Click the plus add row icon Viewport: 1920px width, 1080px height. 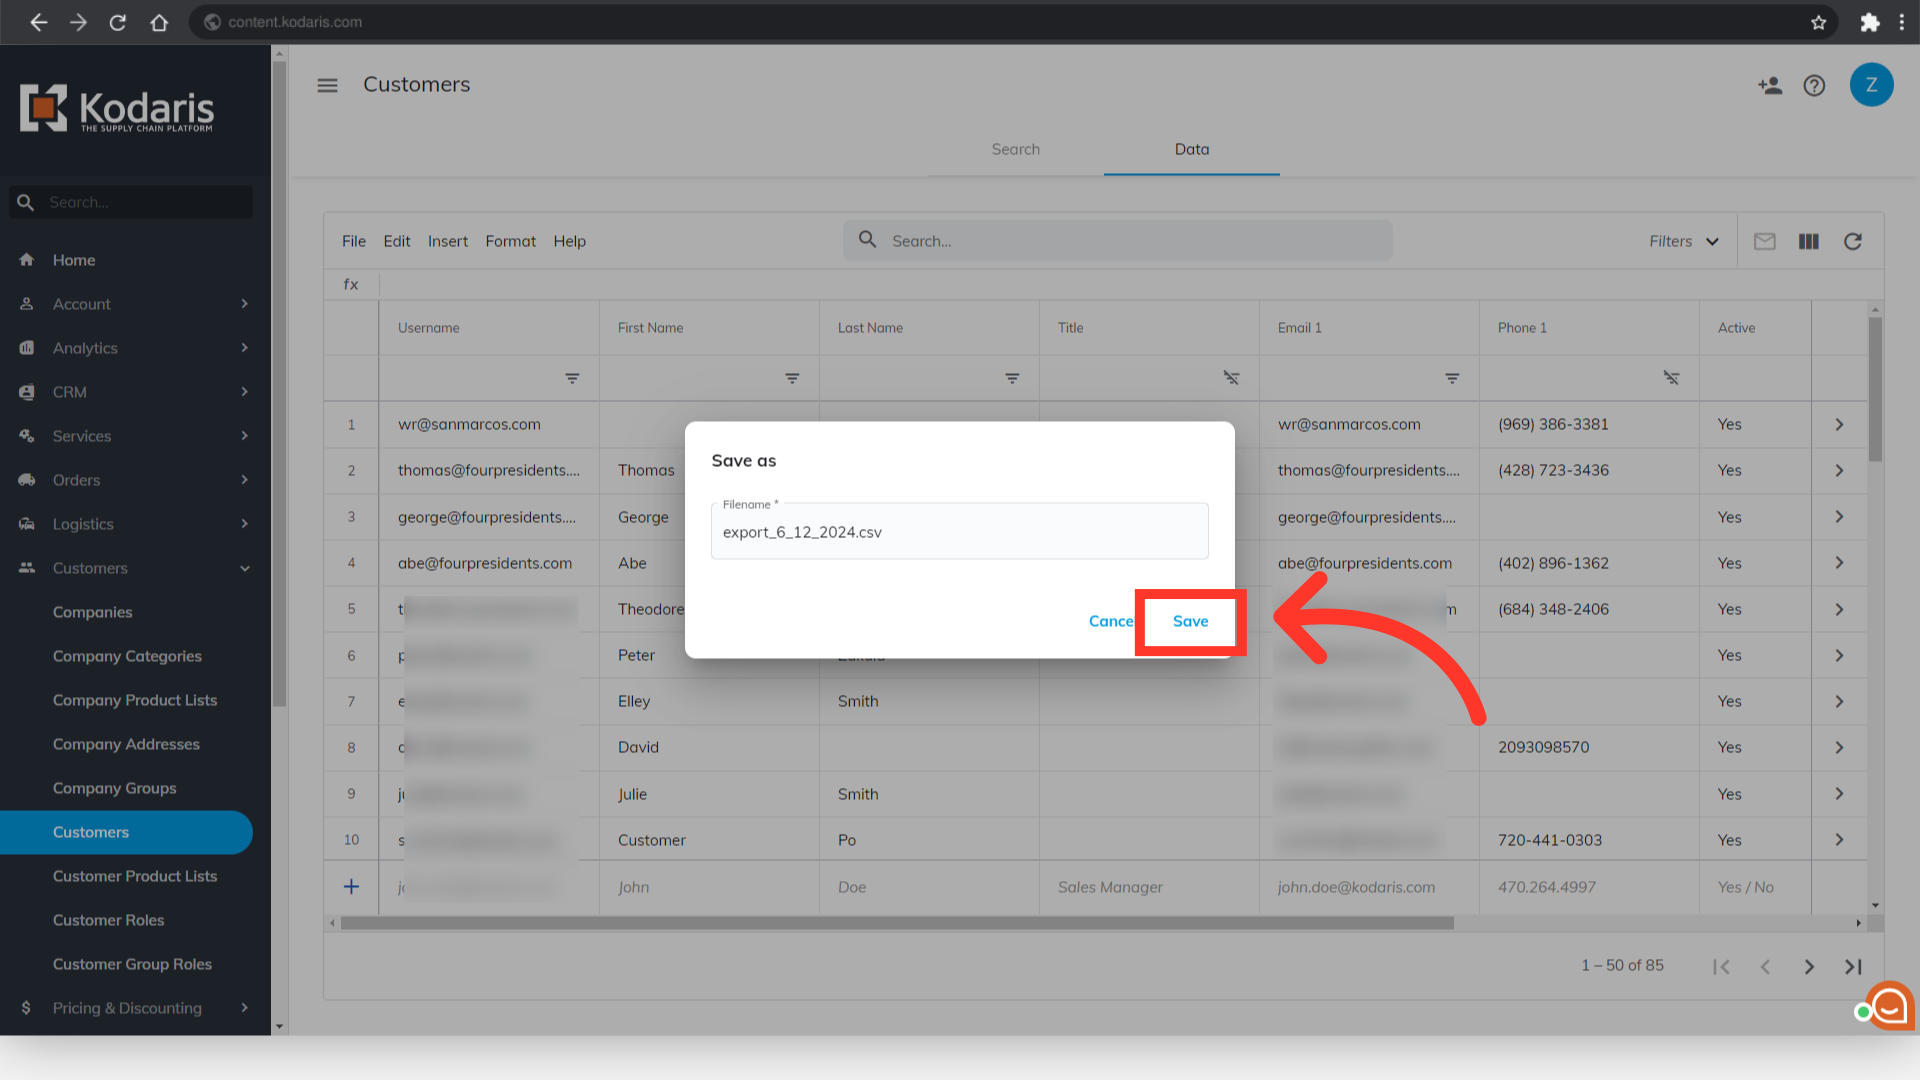pyautogui.click(x=351, y=887)
